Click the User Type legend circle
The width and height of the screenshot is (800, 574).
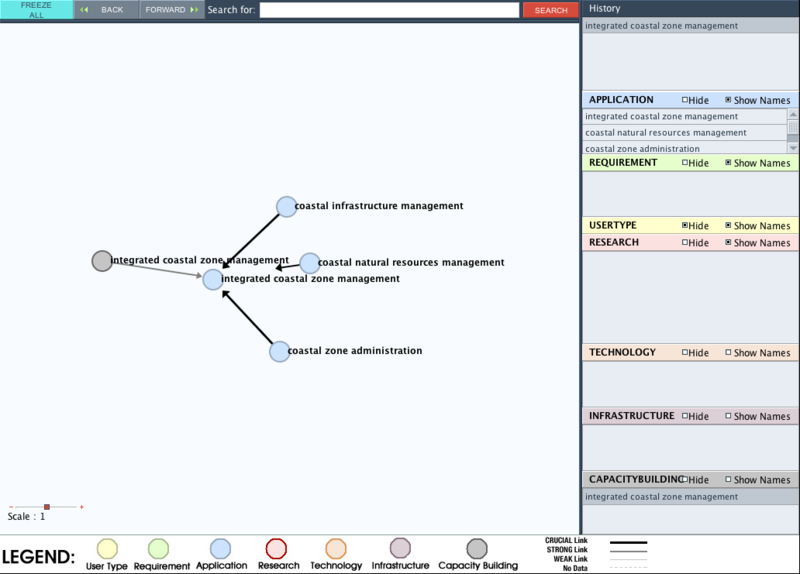point(107,548)
